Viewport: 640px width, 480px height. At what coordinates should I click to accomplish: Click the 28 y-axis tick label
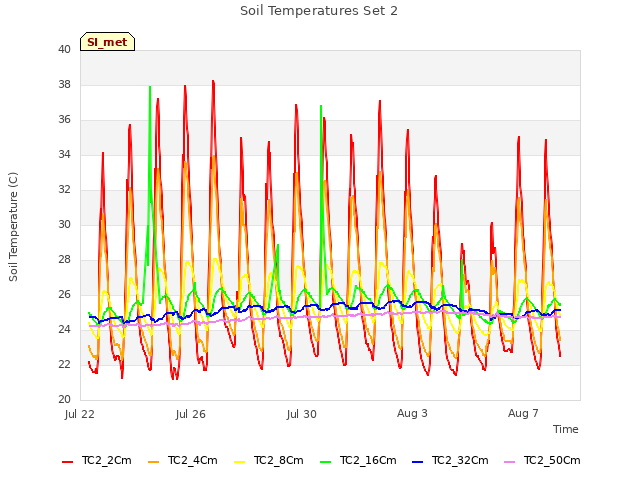(64, 260)
